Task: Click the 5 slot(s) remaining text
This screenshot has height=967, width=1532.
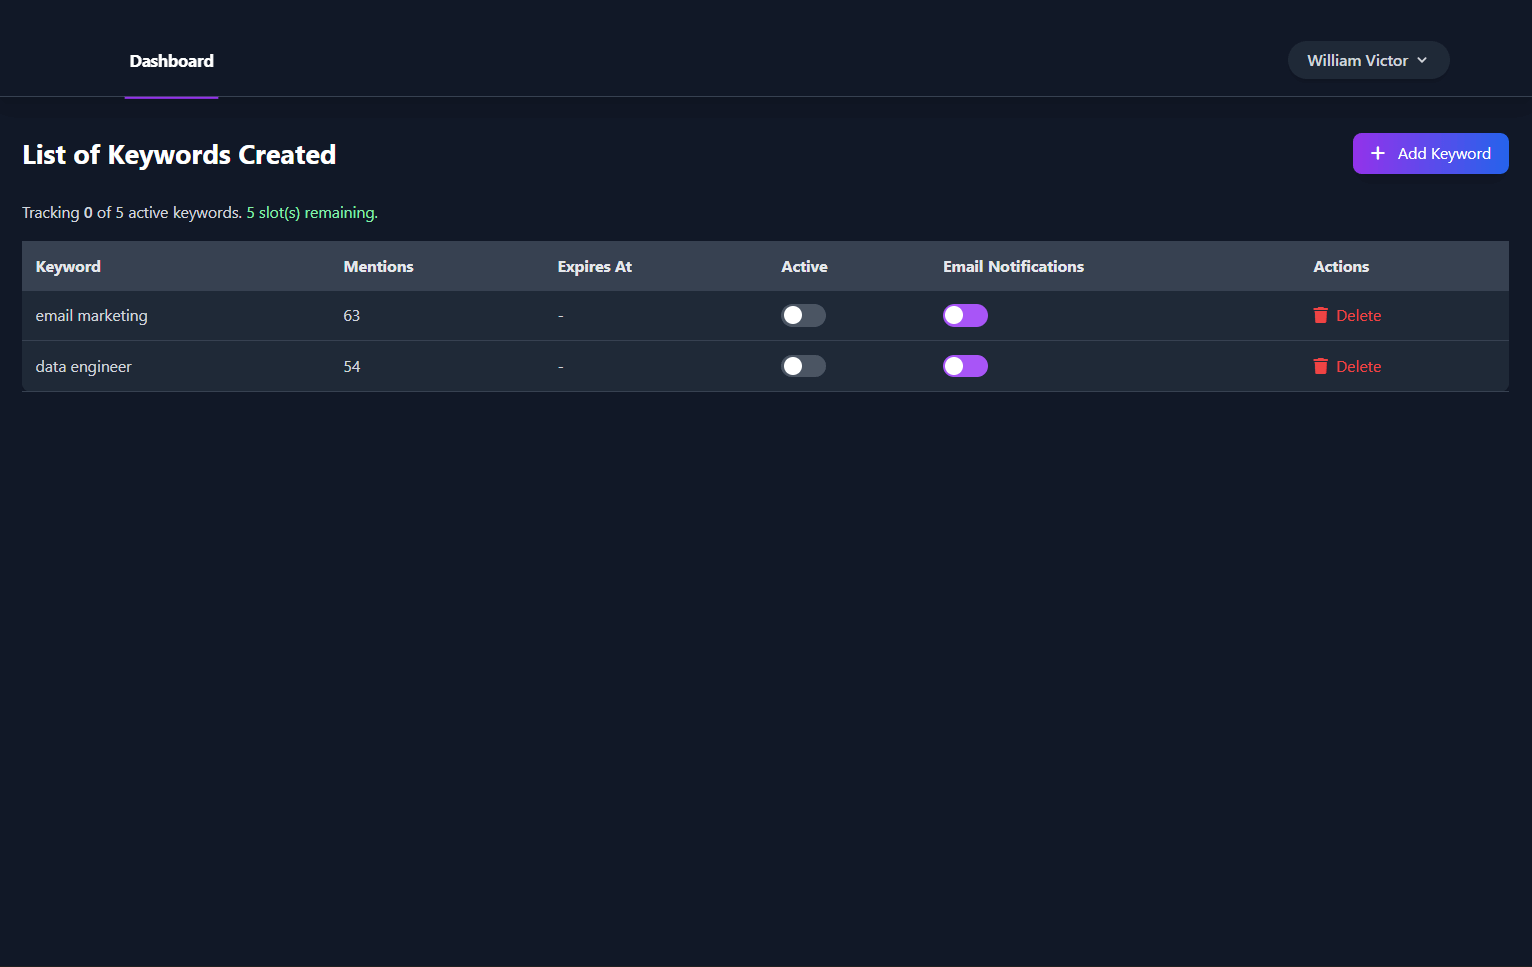Action: click(x=312, y=212)
